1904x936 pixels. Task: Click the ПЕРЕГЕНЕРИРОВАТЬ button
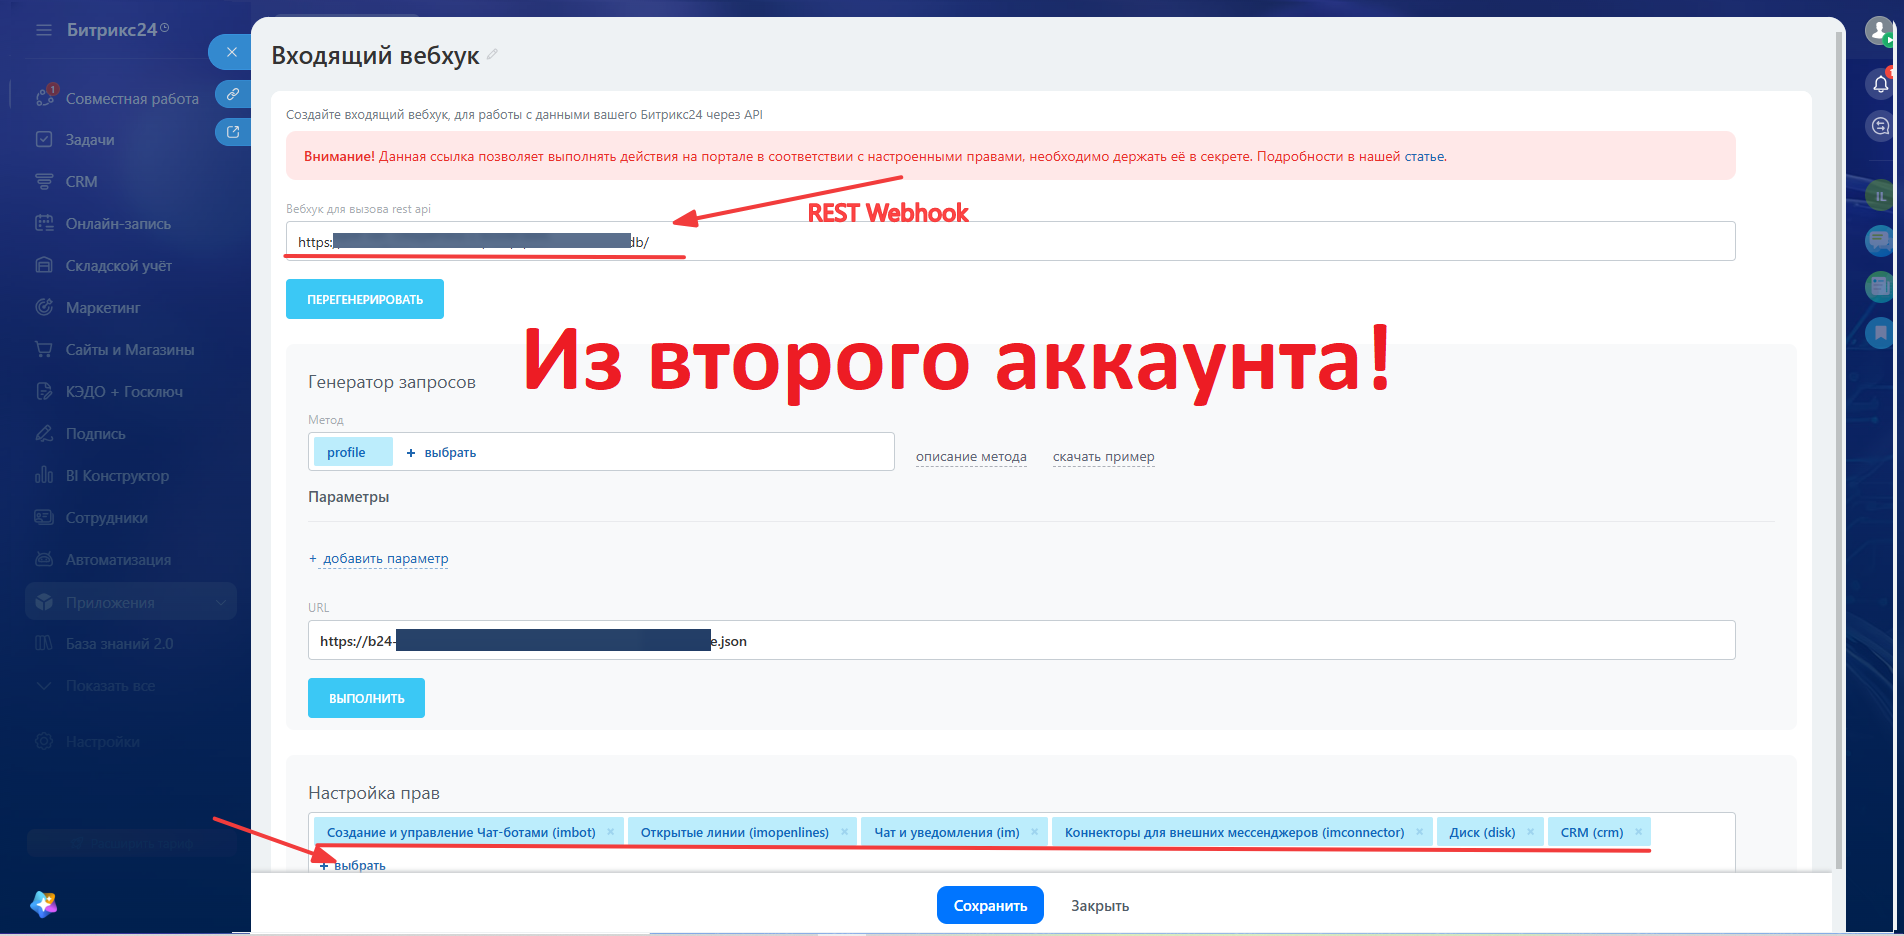tap(365, 299)
